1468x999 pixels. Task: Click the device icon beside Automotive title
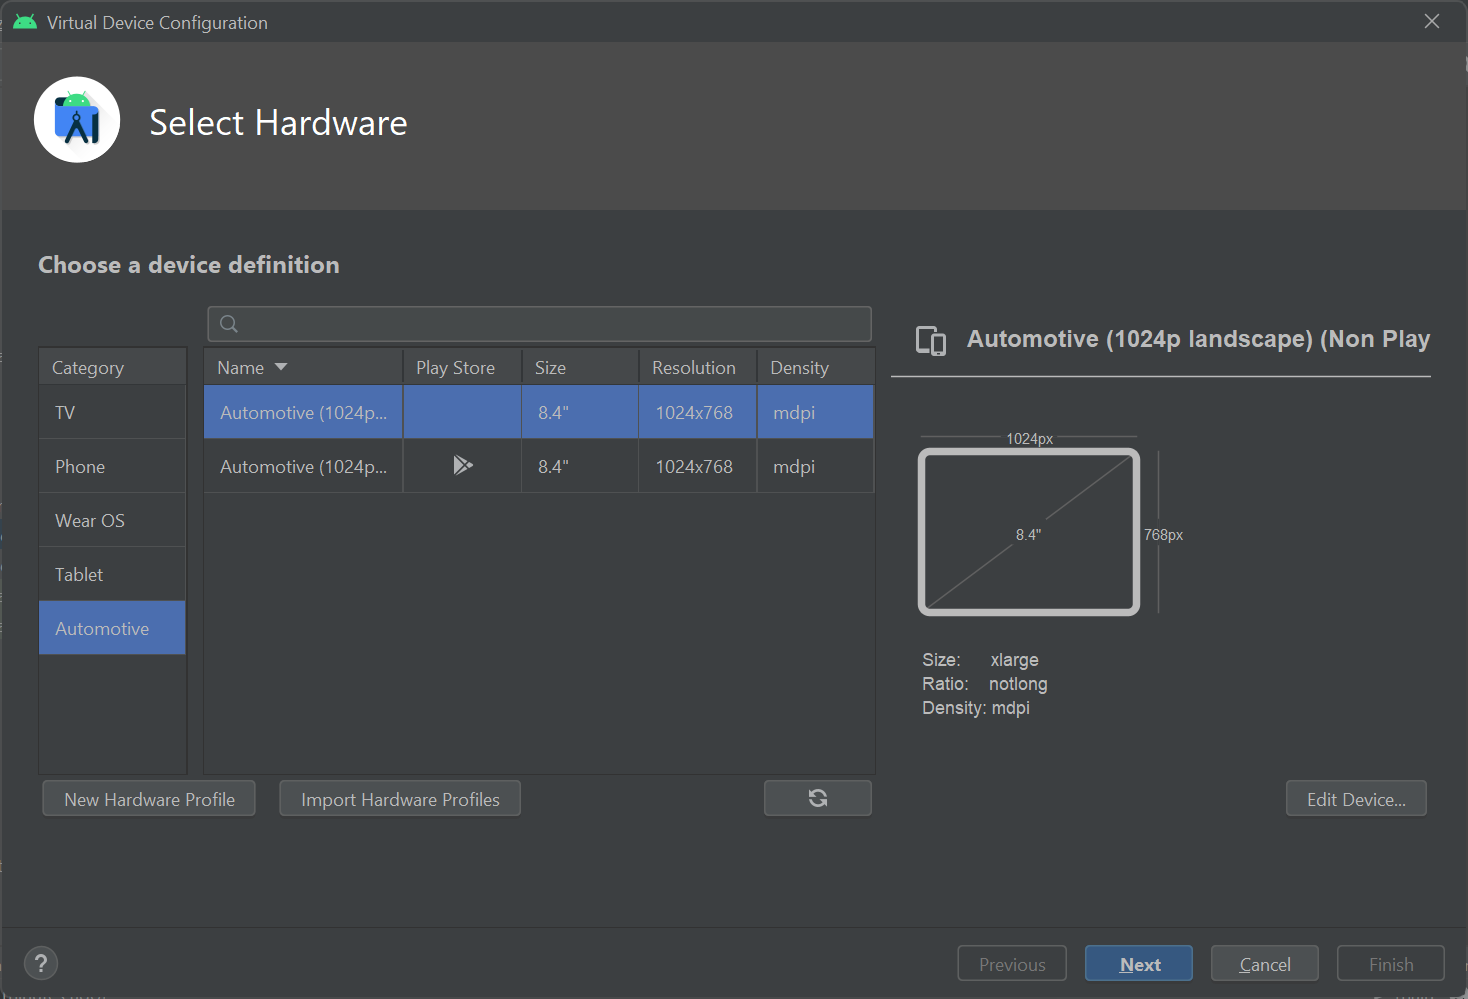(931, 341)
